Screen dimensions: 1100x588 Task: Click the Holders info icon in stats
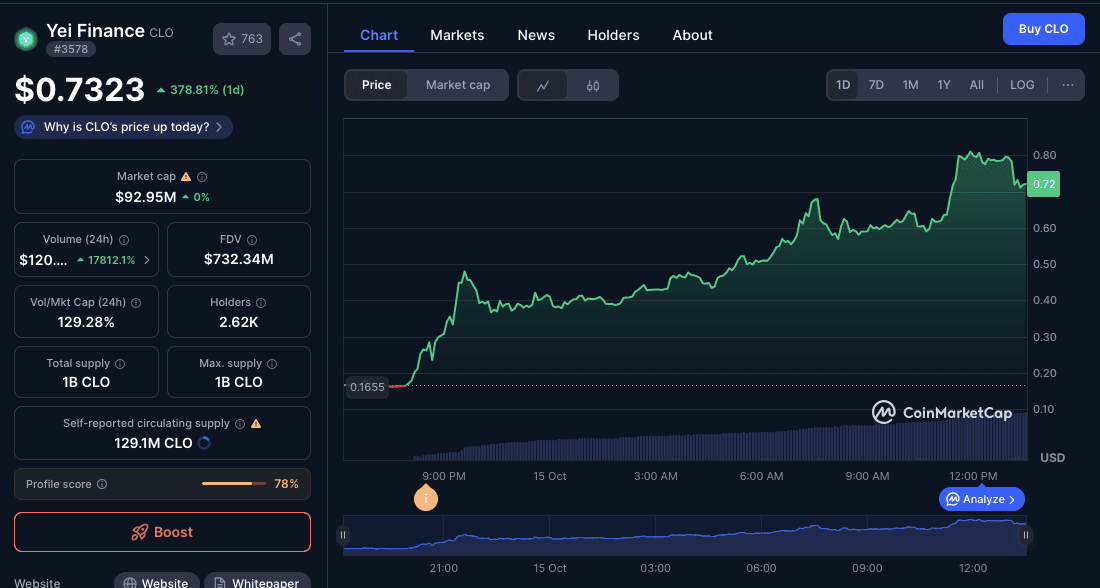tap(261, 303)
